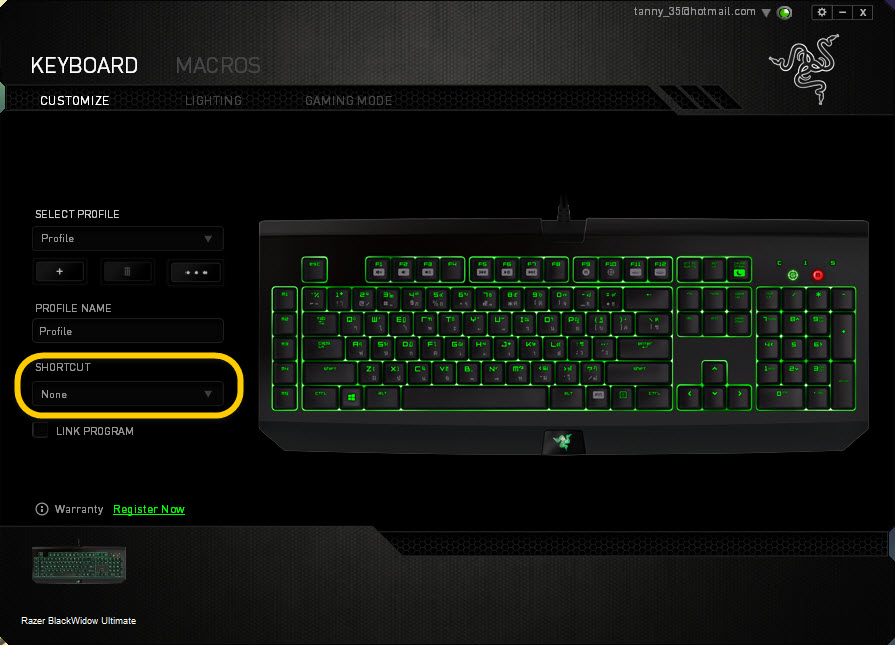895x645 pixels.
Task: Open the profile options ellipsis button
Action: 196,272
